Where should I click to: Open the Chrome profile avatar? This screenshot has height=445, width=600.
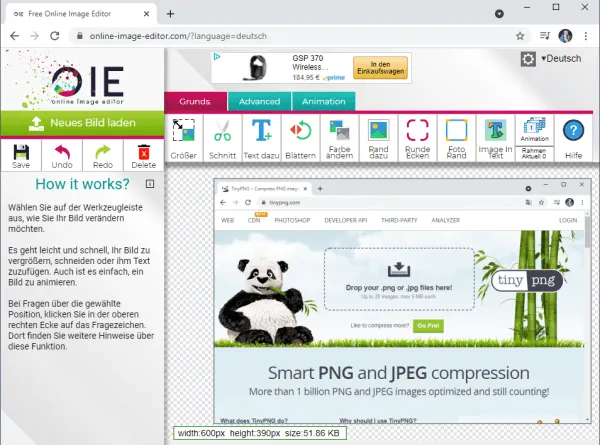click(x=565, y=36)
